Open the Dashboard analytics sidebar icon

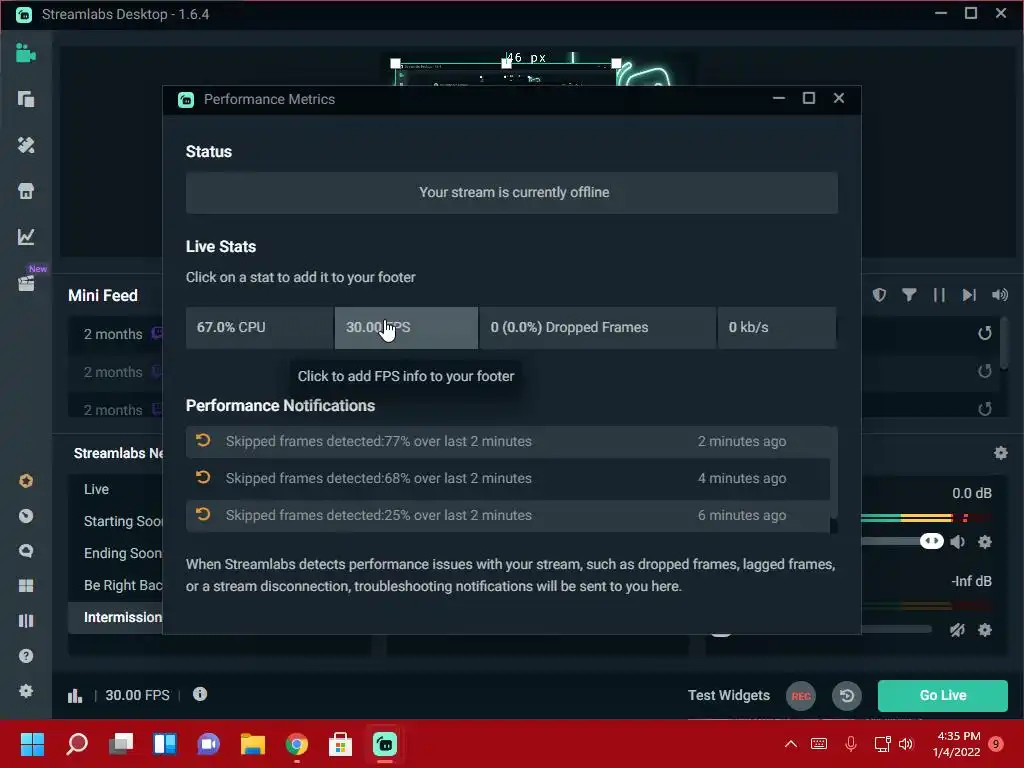click(x=25, y=236)
